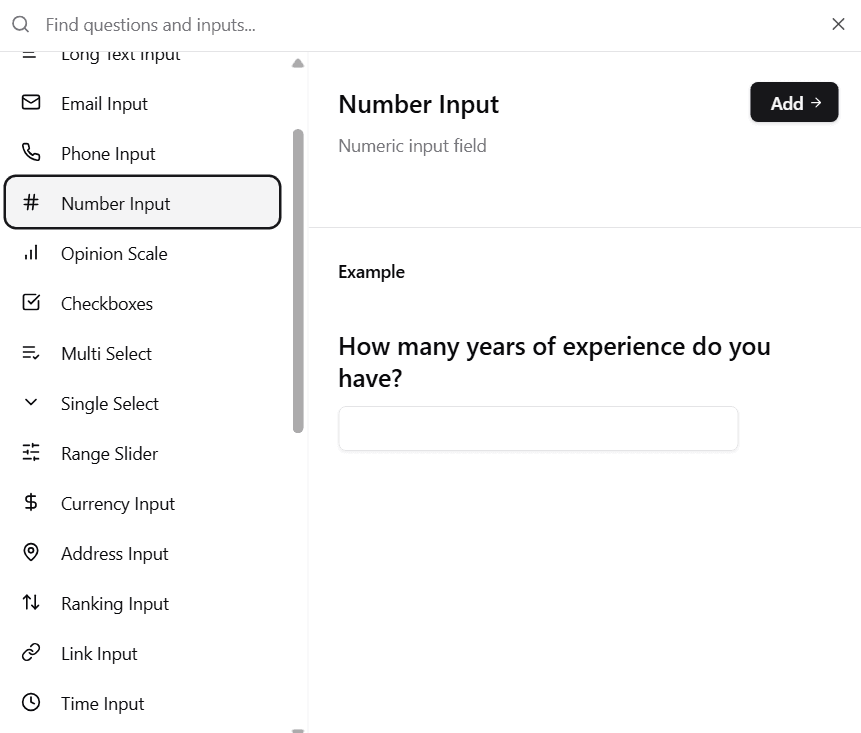Pick the Single Select question type
The image size is (861, 733).
pos(110,403)
